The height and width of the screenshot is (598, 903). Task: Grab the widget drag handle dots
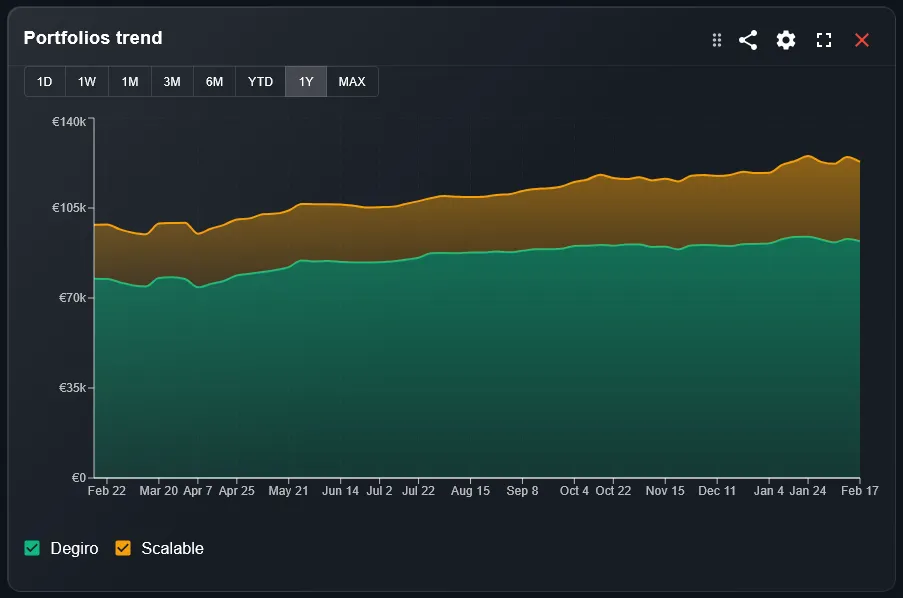(716, 40)
